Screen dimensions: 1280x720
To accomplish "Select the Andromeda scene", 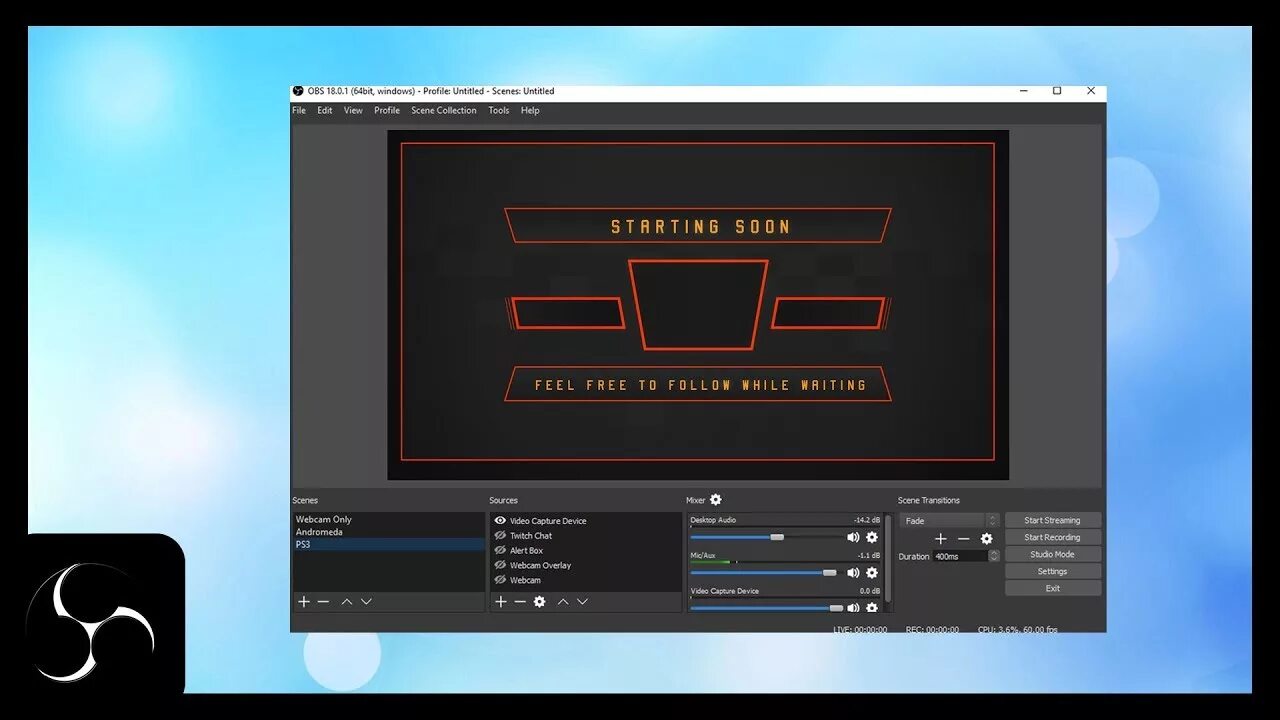I will tap(388, 532).
